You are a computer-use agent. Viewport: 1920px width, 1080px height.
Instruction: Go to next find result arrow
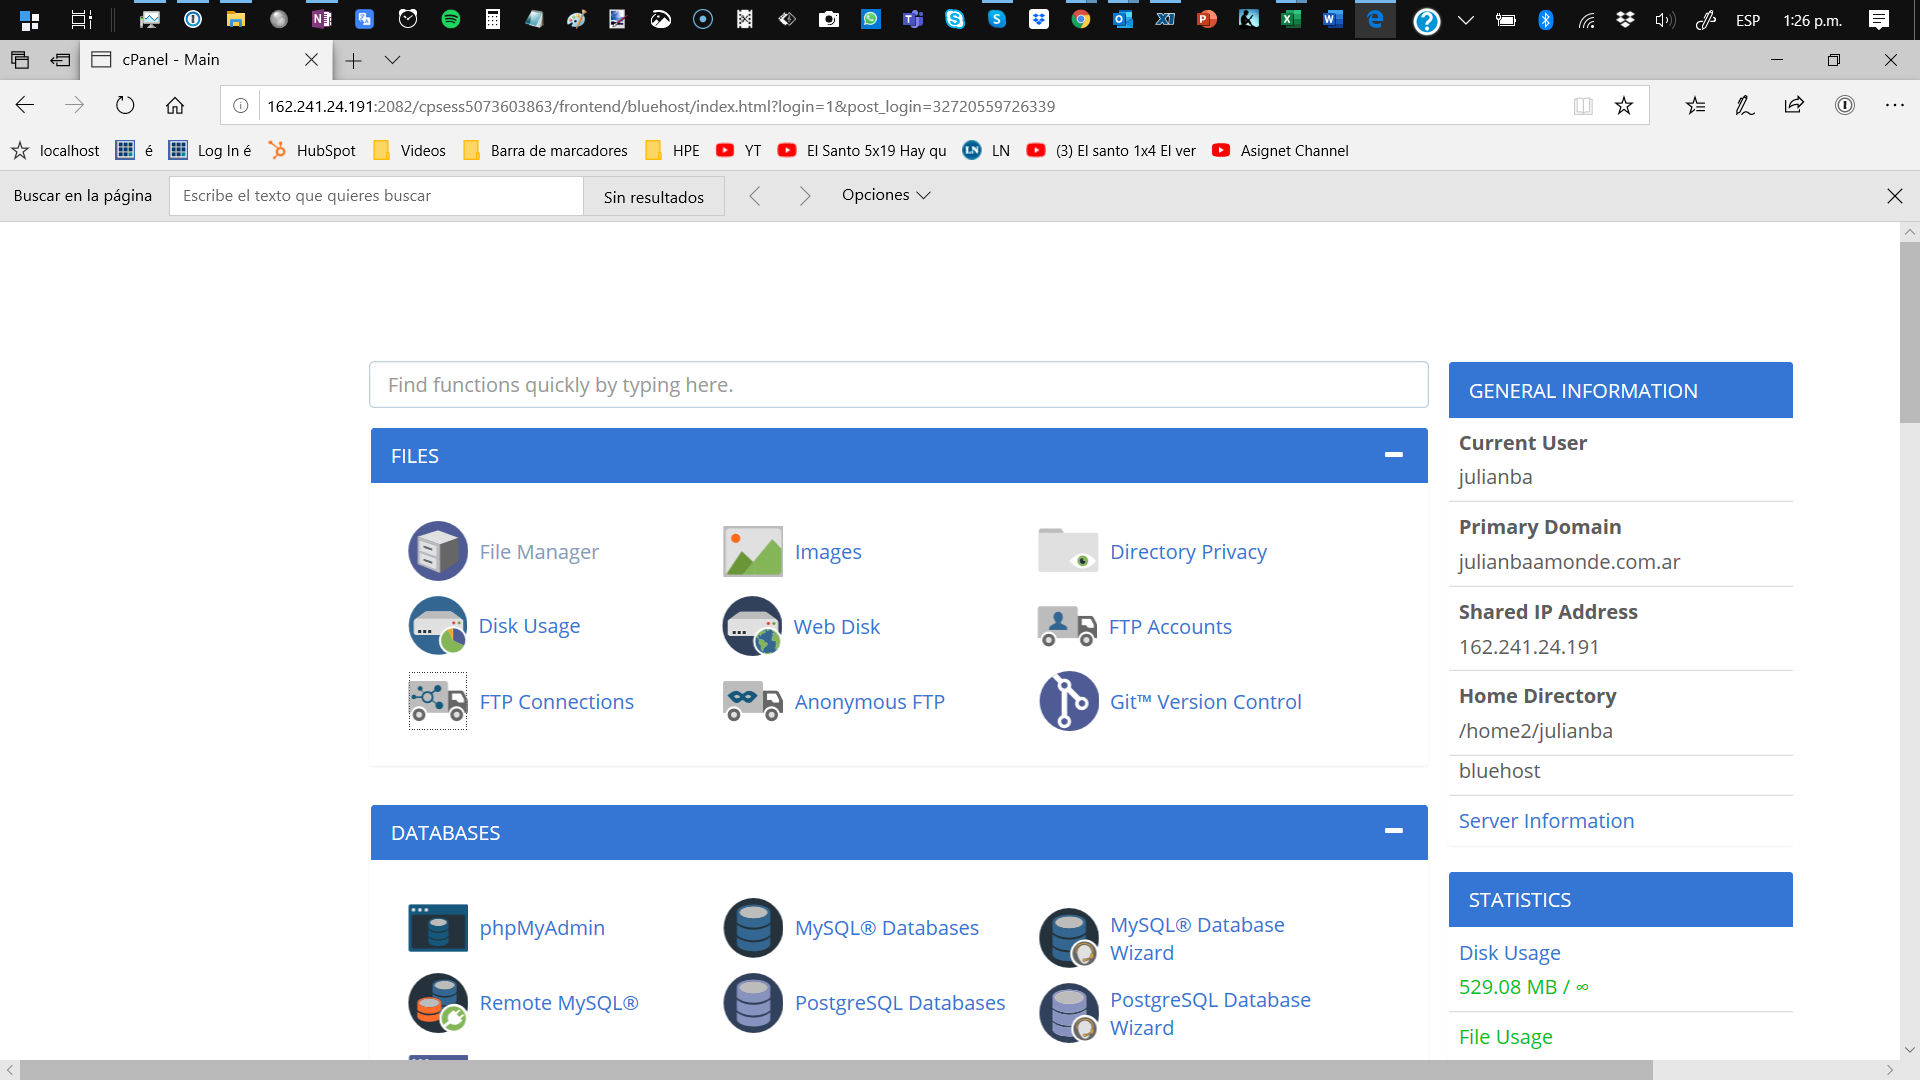point(805,196)
